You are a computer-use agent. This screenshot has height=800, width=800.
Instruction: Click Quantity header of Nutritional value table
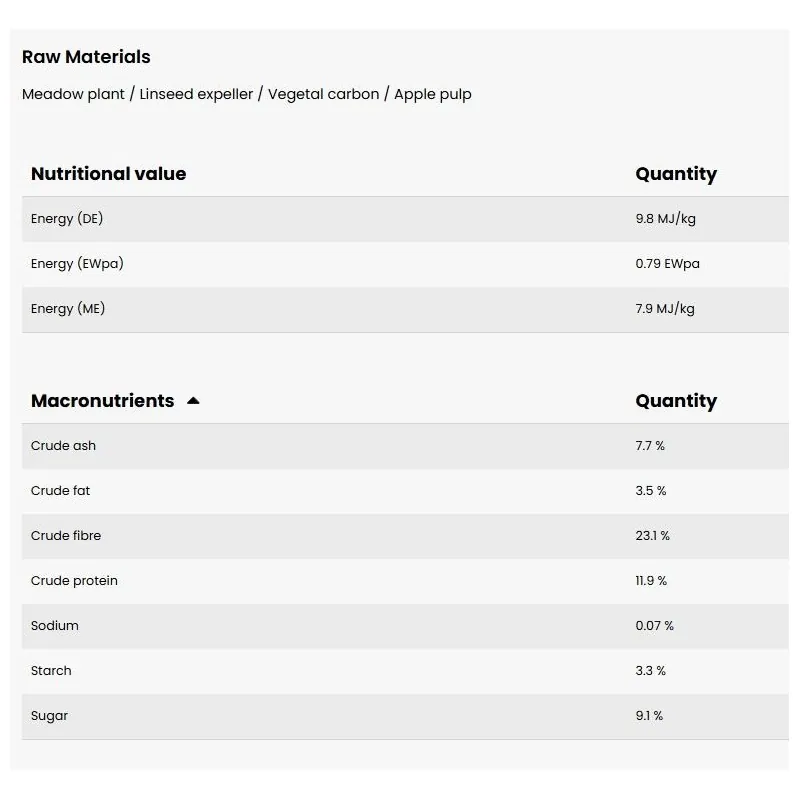click(x=676, y=174)
